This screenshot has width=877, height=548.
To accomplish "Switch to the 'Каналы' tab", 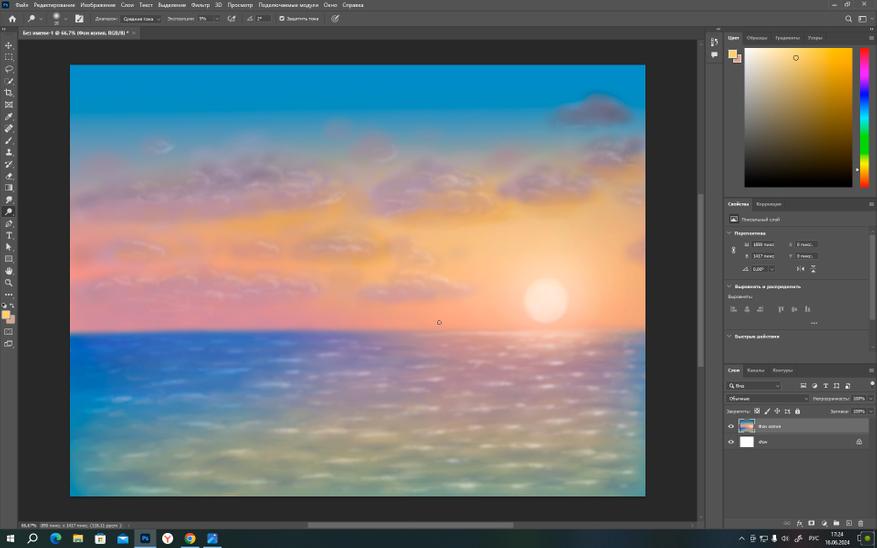I will click(755, 370).
